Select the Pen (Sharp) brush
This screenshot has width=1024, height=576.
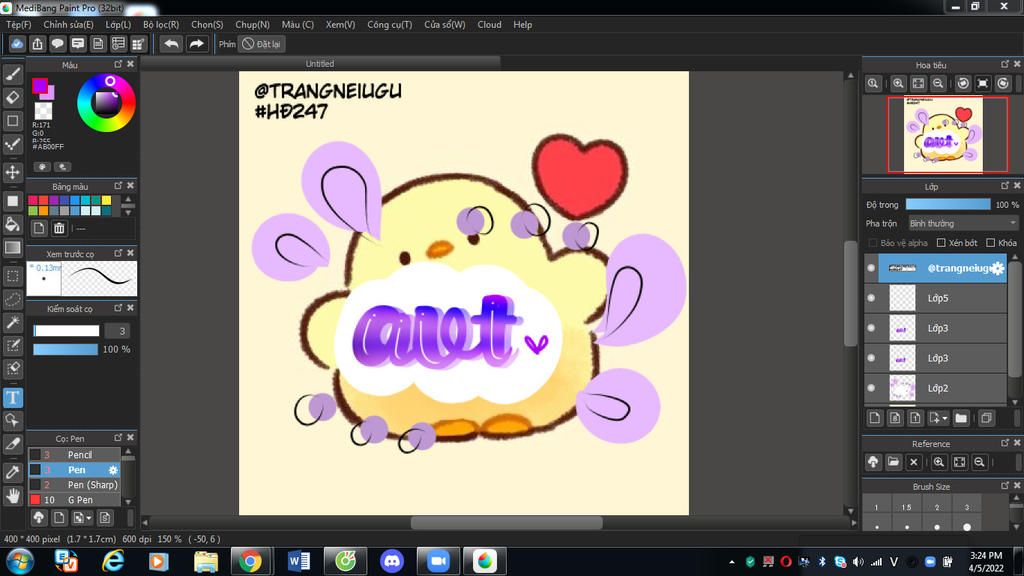coord(74,485)
